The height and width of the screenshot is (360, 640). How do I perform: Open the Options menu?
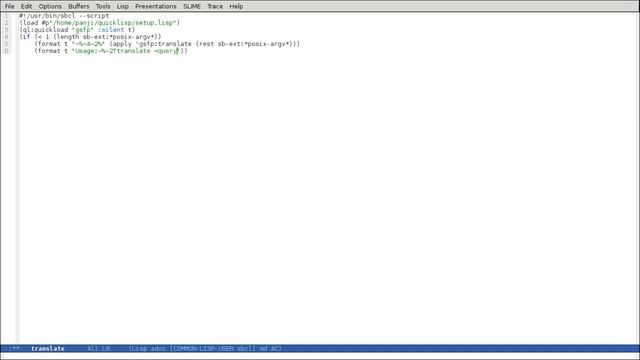50,6
